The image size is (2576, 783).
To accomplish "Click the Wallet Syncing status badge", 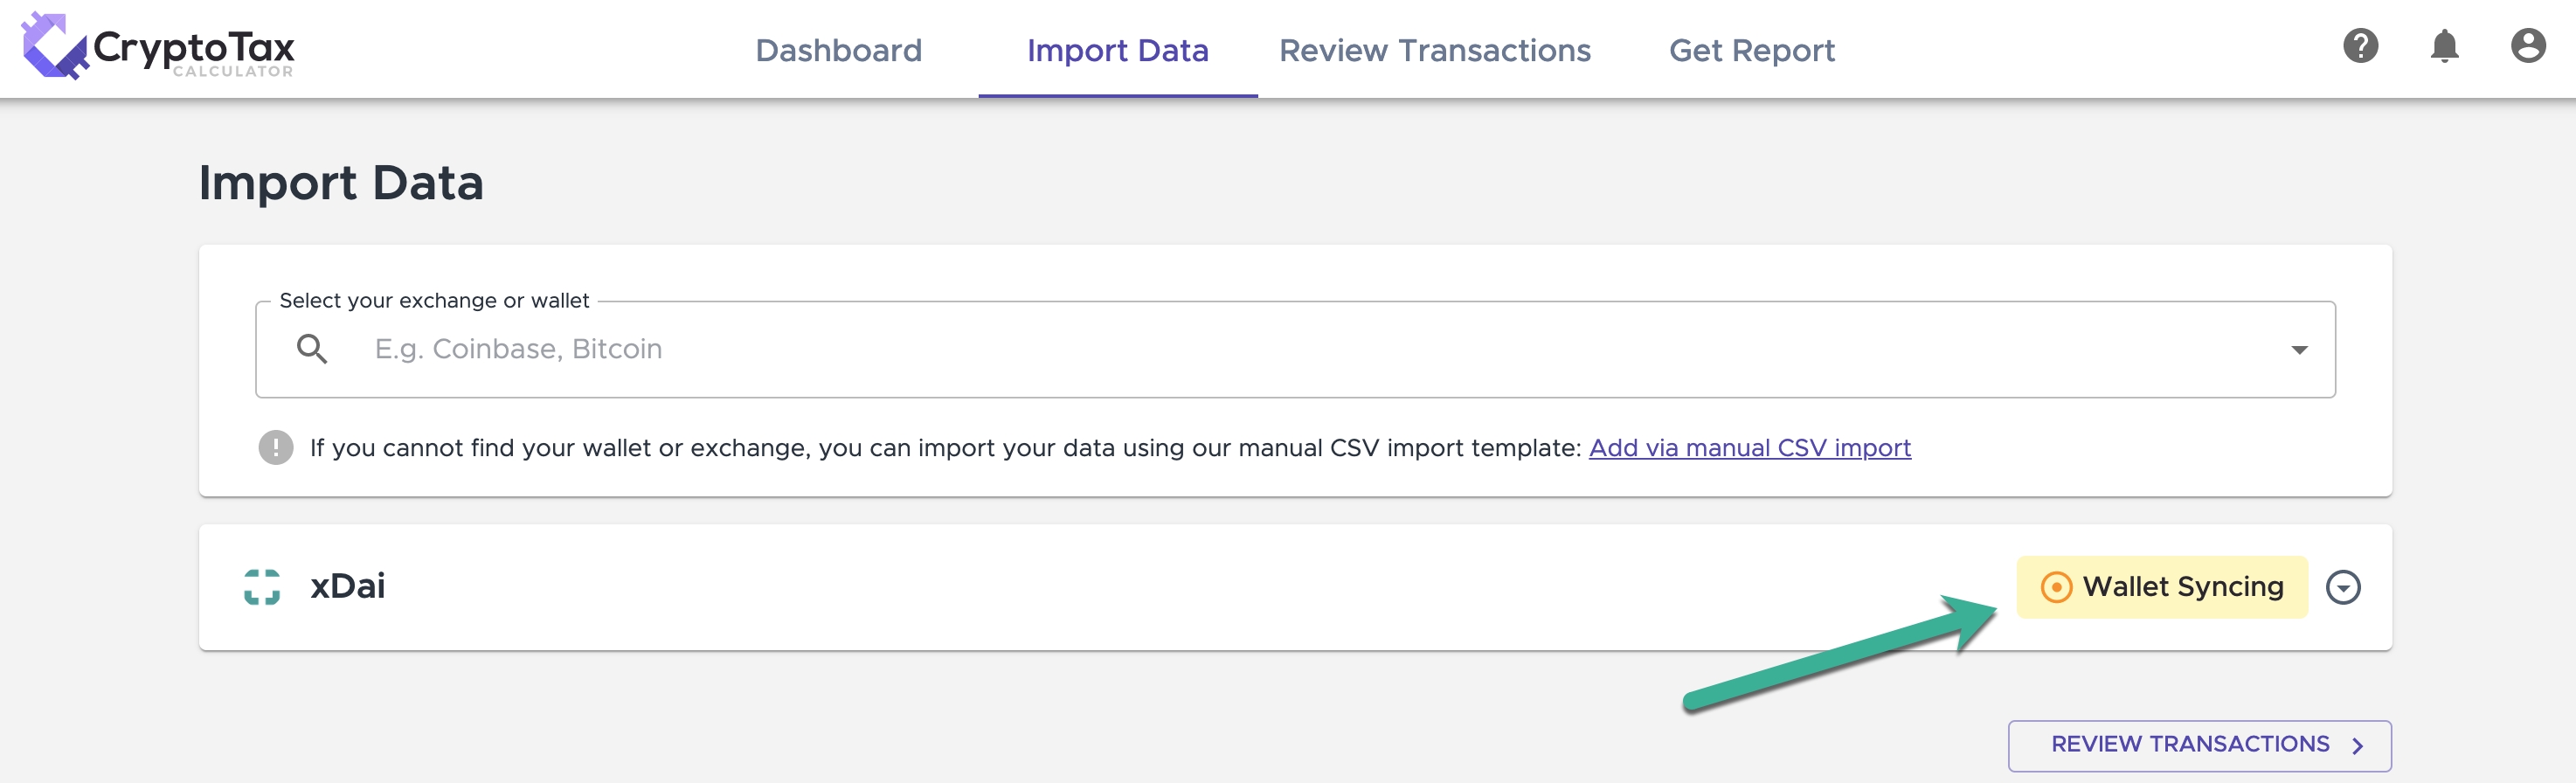I will pos(2161,587).
